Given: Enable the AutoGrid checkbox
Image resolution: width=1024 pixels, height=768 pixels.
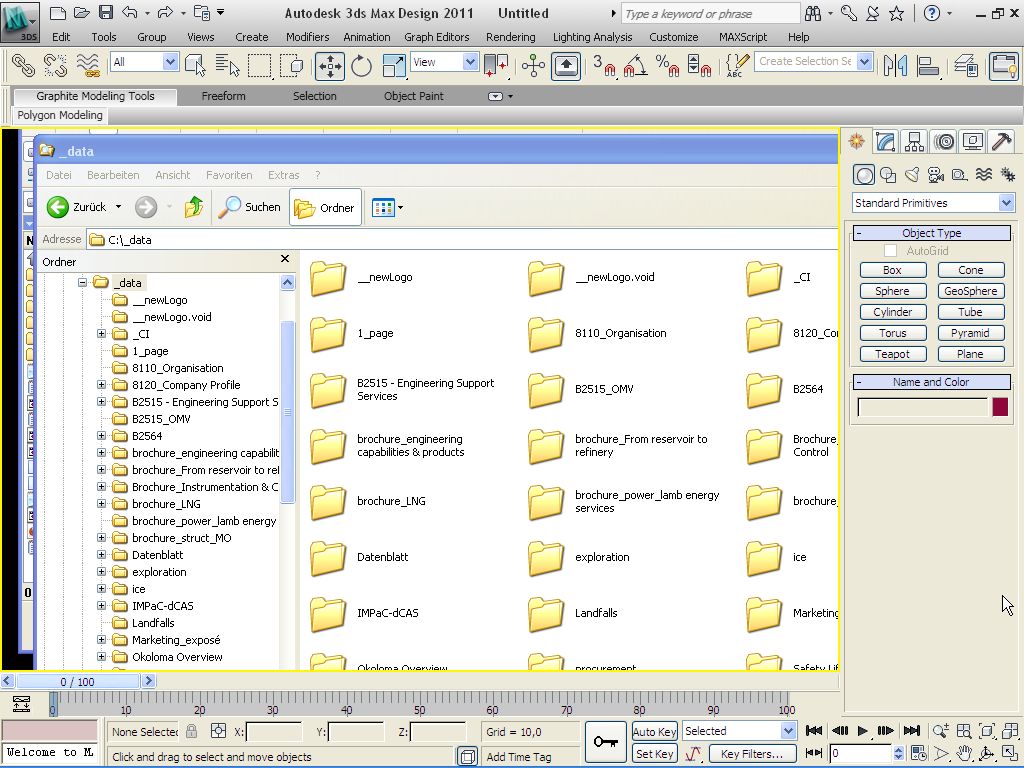Looking at the screenshot, I should pos(890,251).
